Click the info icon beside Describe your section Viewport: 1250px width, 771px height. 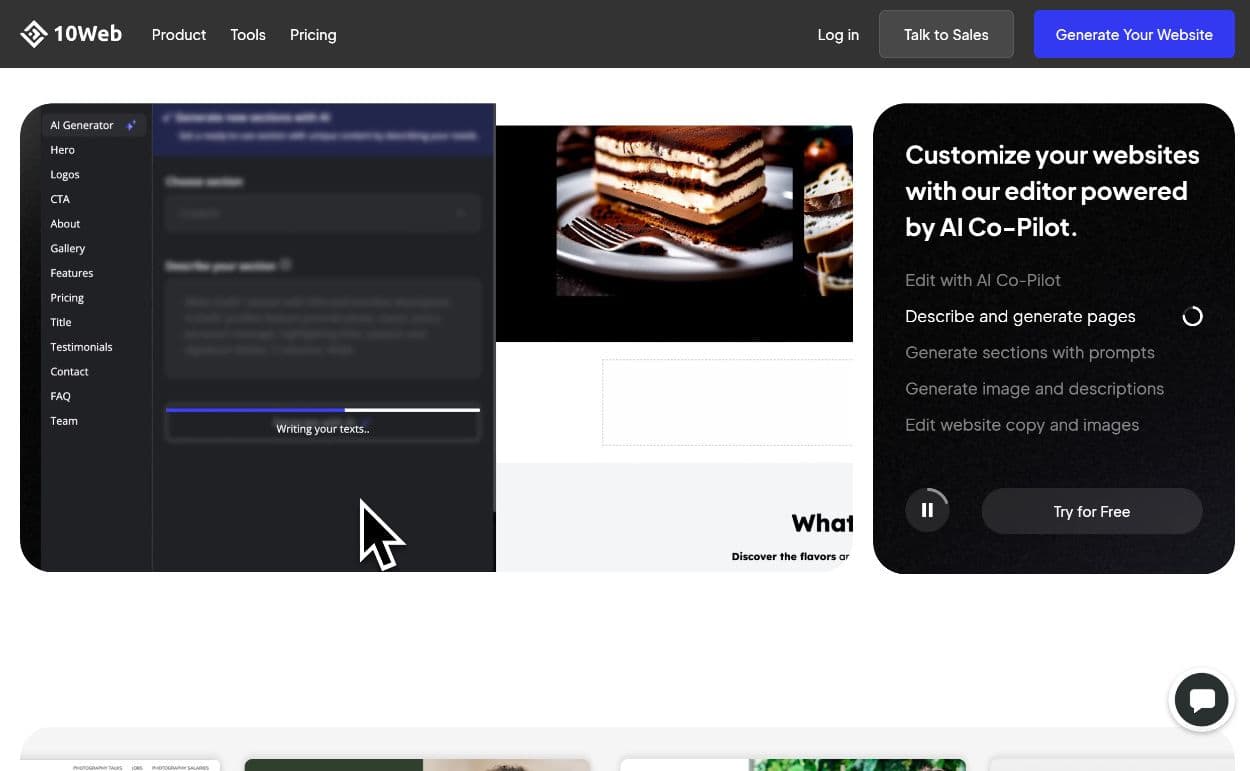287,265
